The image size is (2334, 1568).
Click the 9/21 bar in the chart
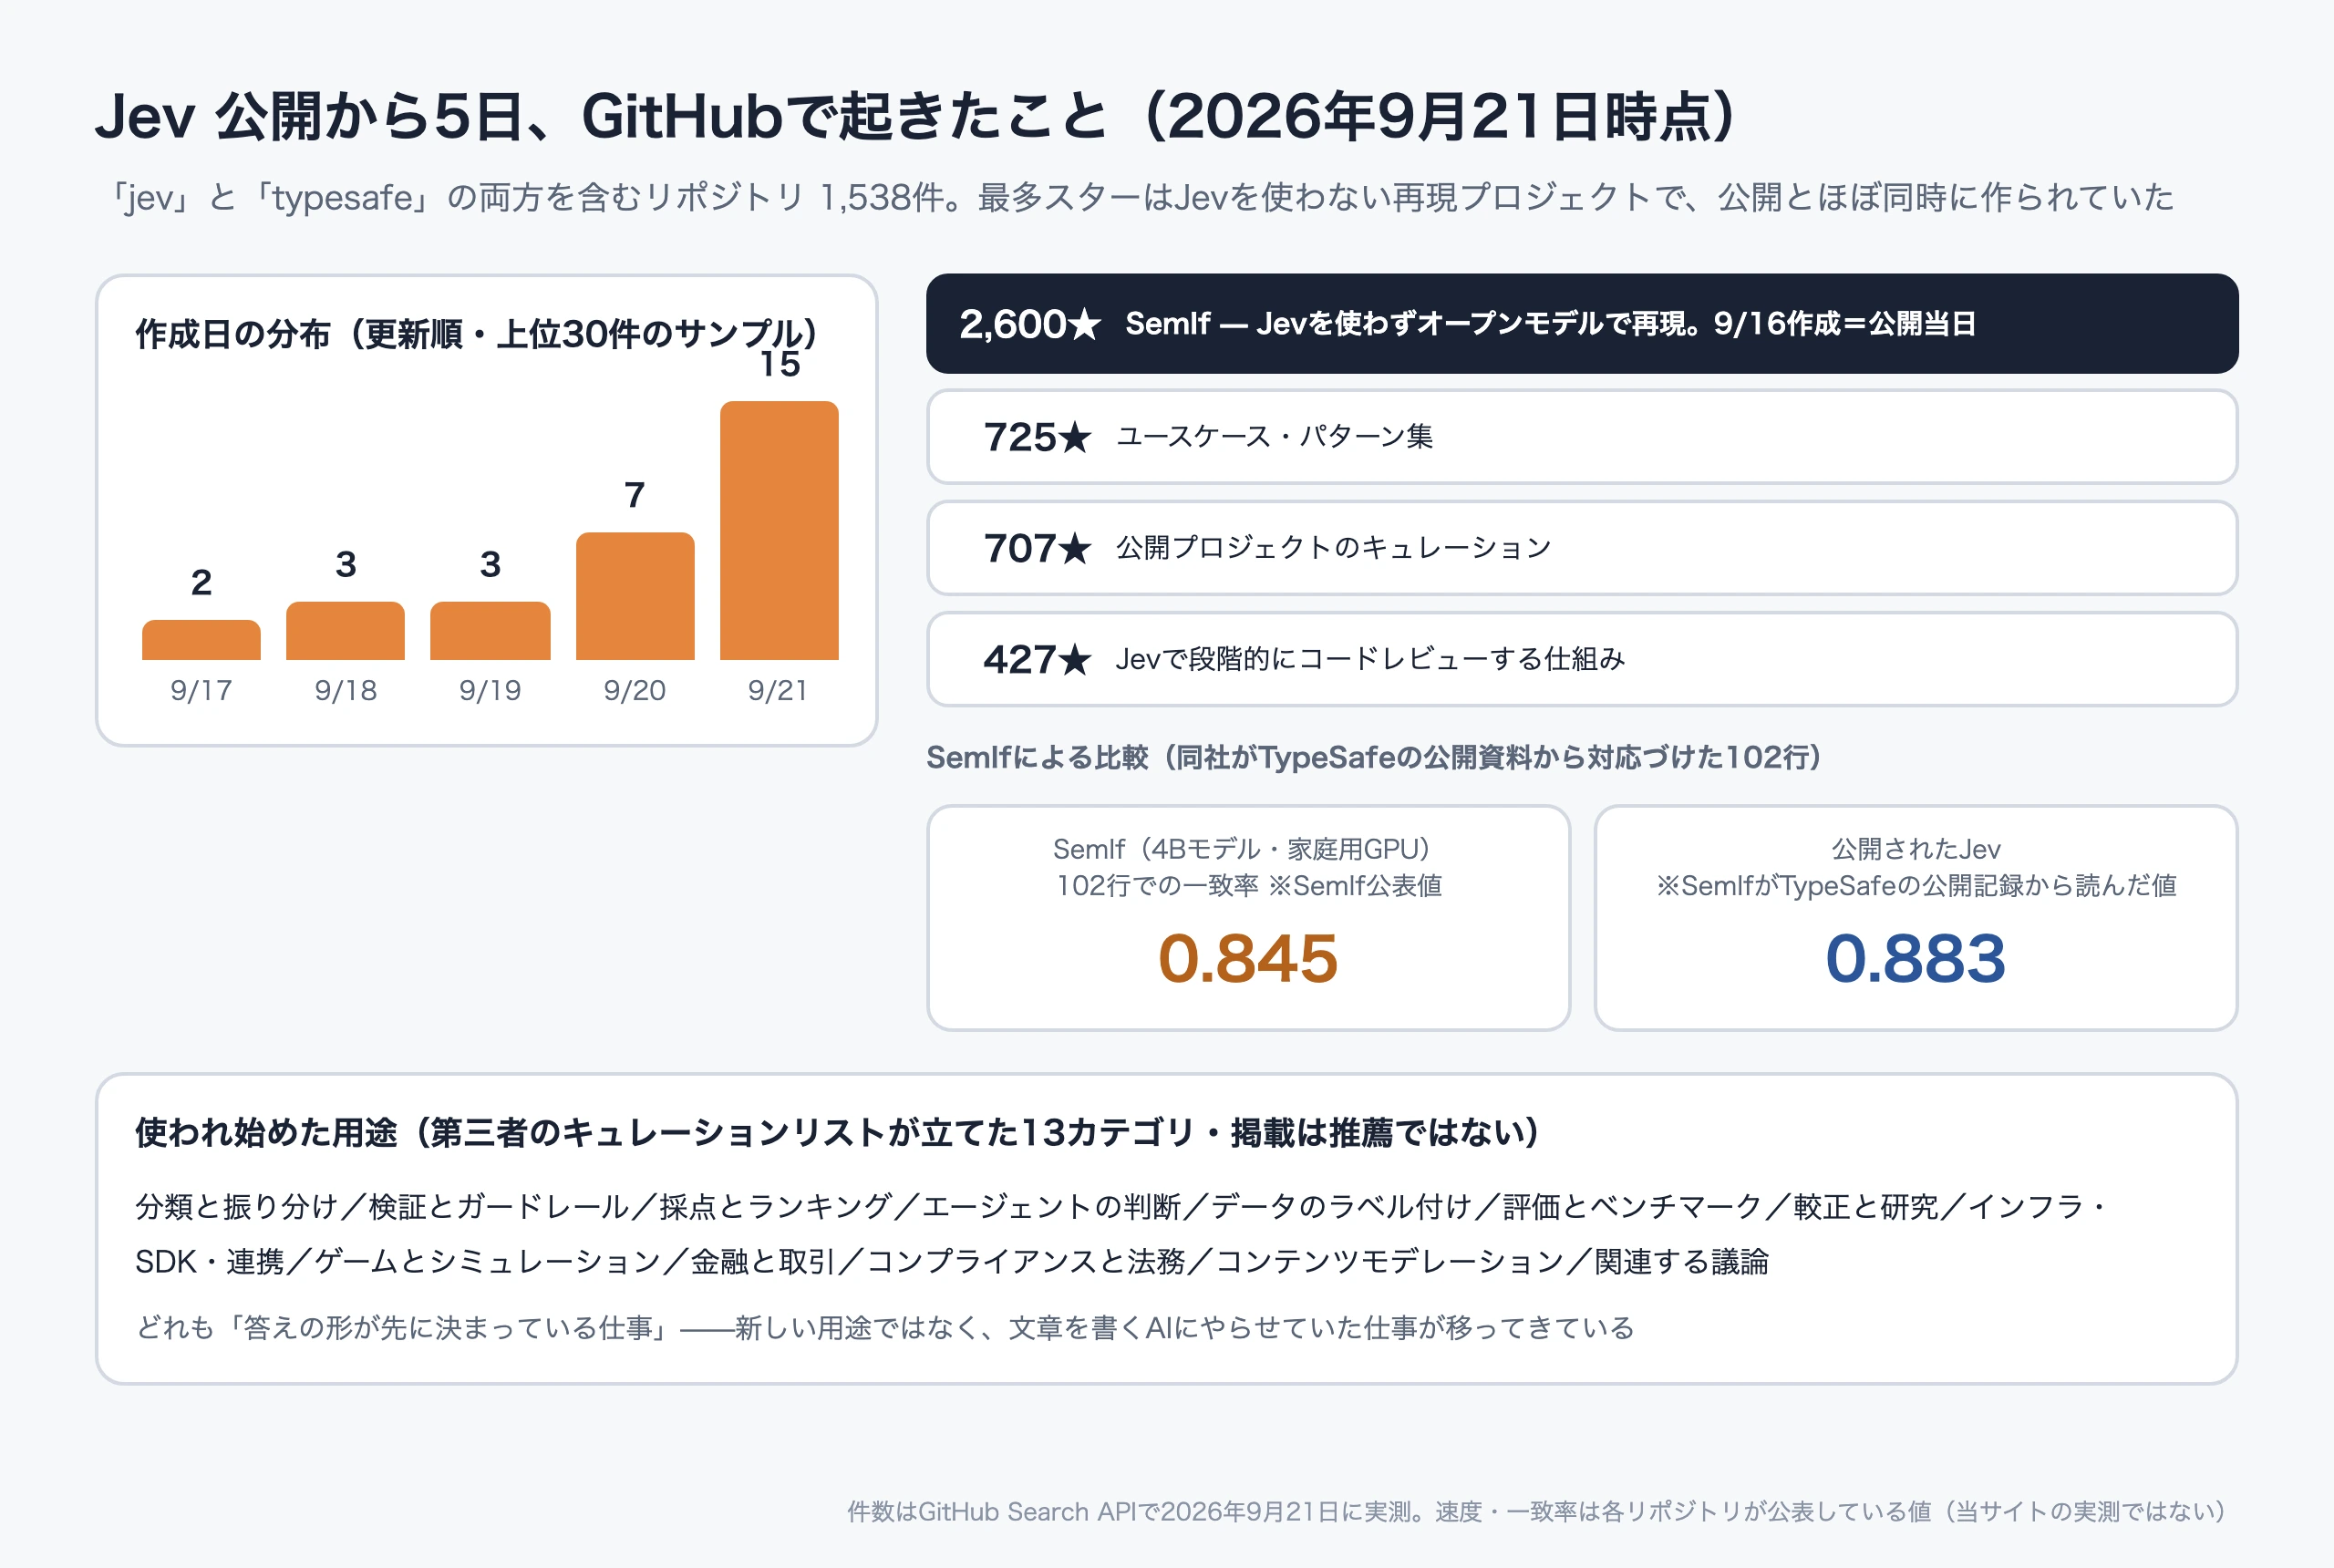(779, 530)
